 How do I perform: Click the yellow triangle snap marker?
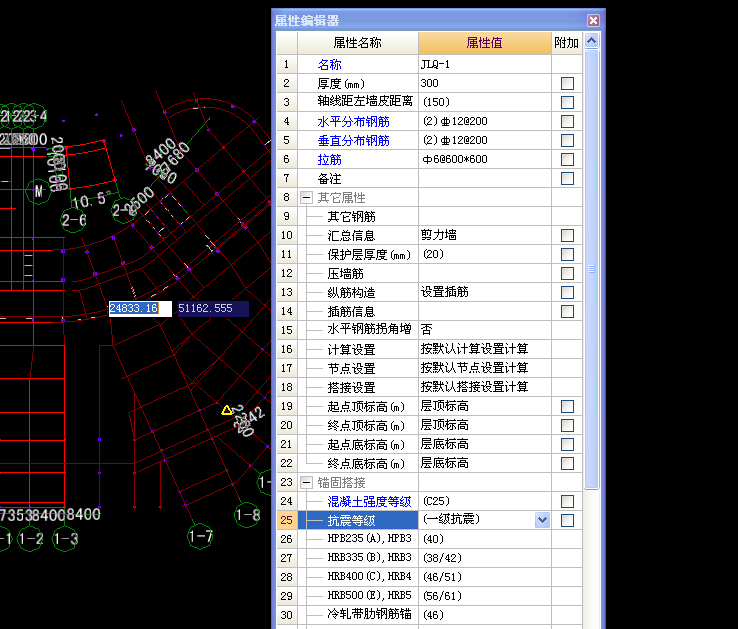click(x=227, y=410)
